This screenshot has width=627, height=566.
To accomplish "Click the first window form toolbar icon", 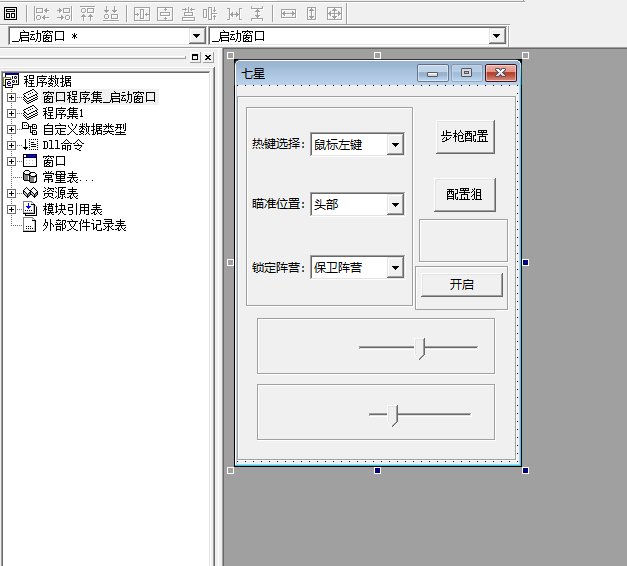I will click(11, 14).
